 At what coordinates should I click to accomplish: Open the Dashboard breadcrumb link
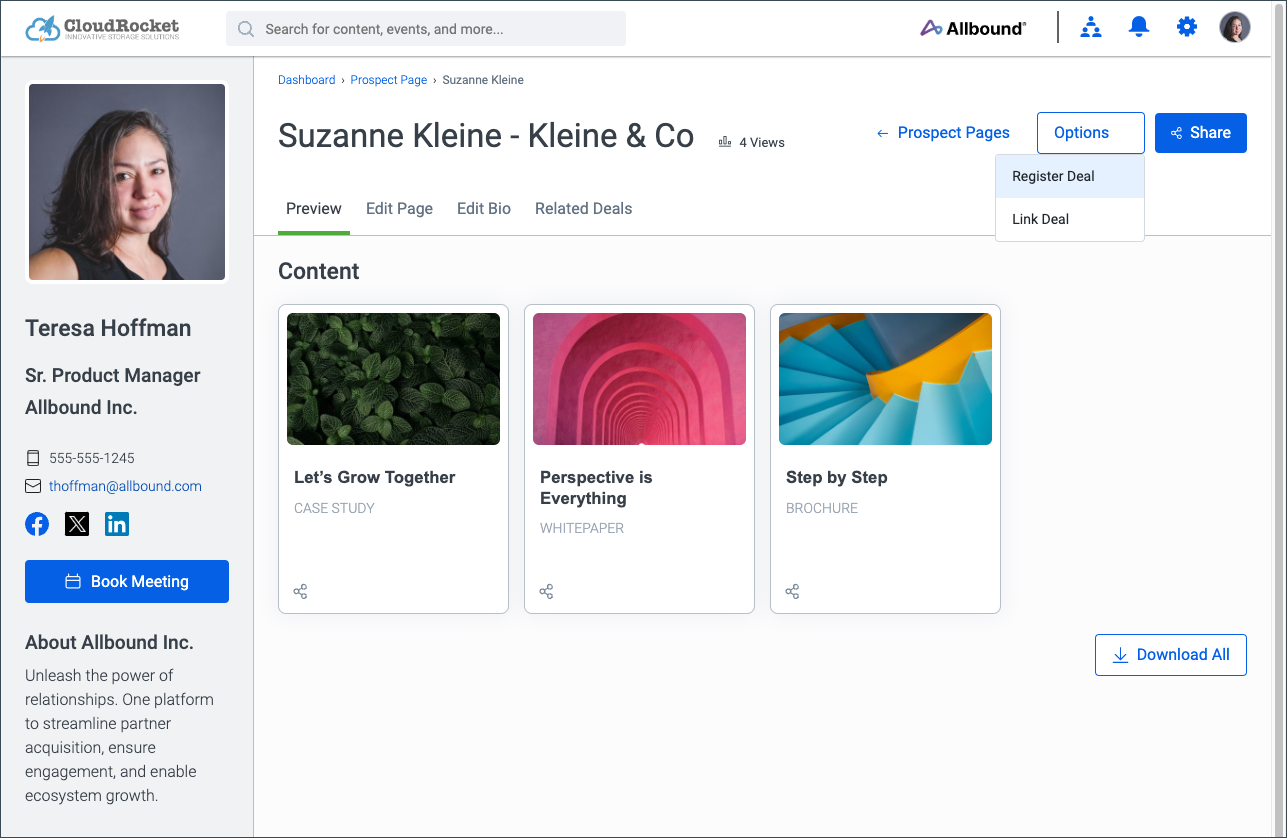coord(307,80)
